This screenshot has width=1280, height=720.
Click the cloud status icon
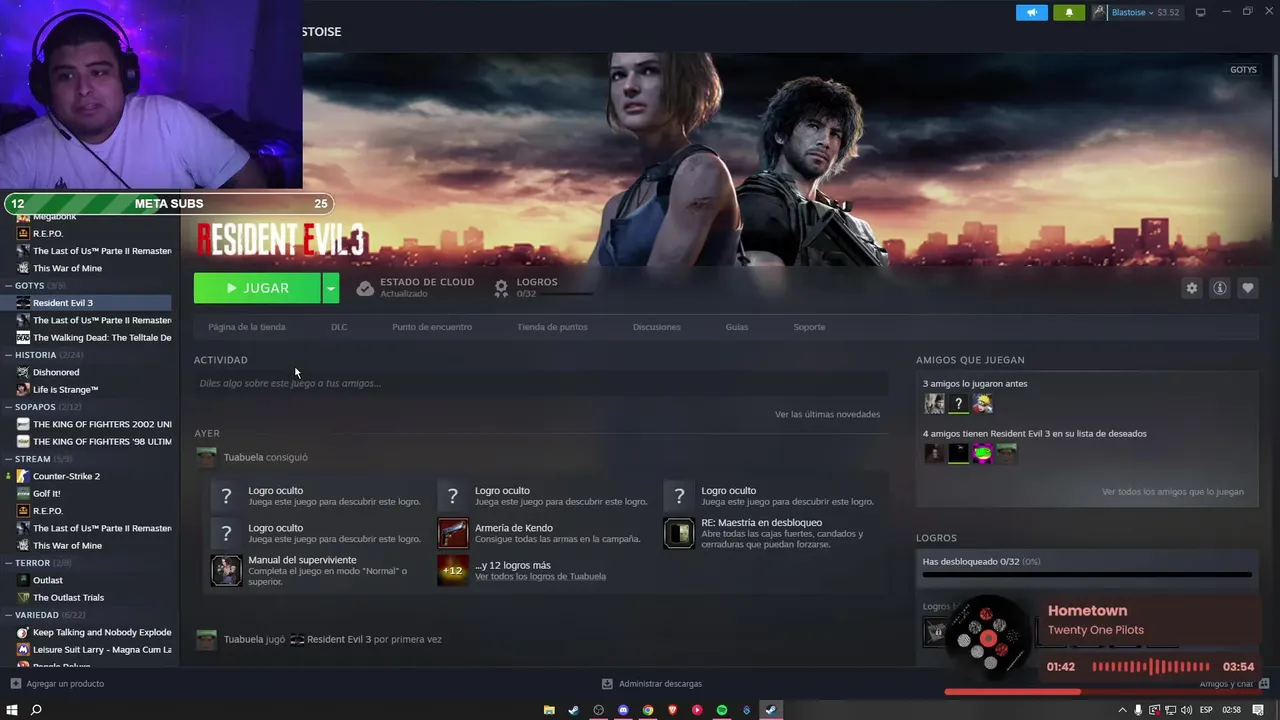[x=365, y=288]
